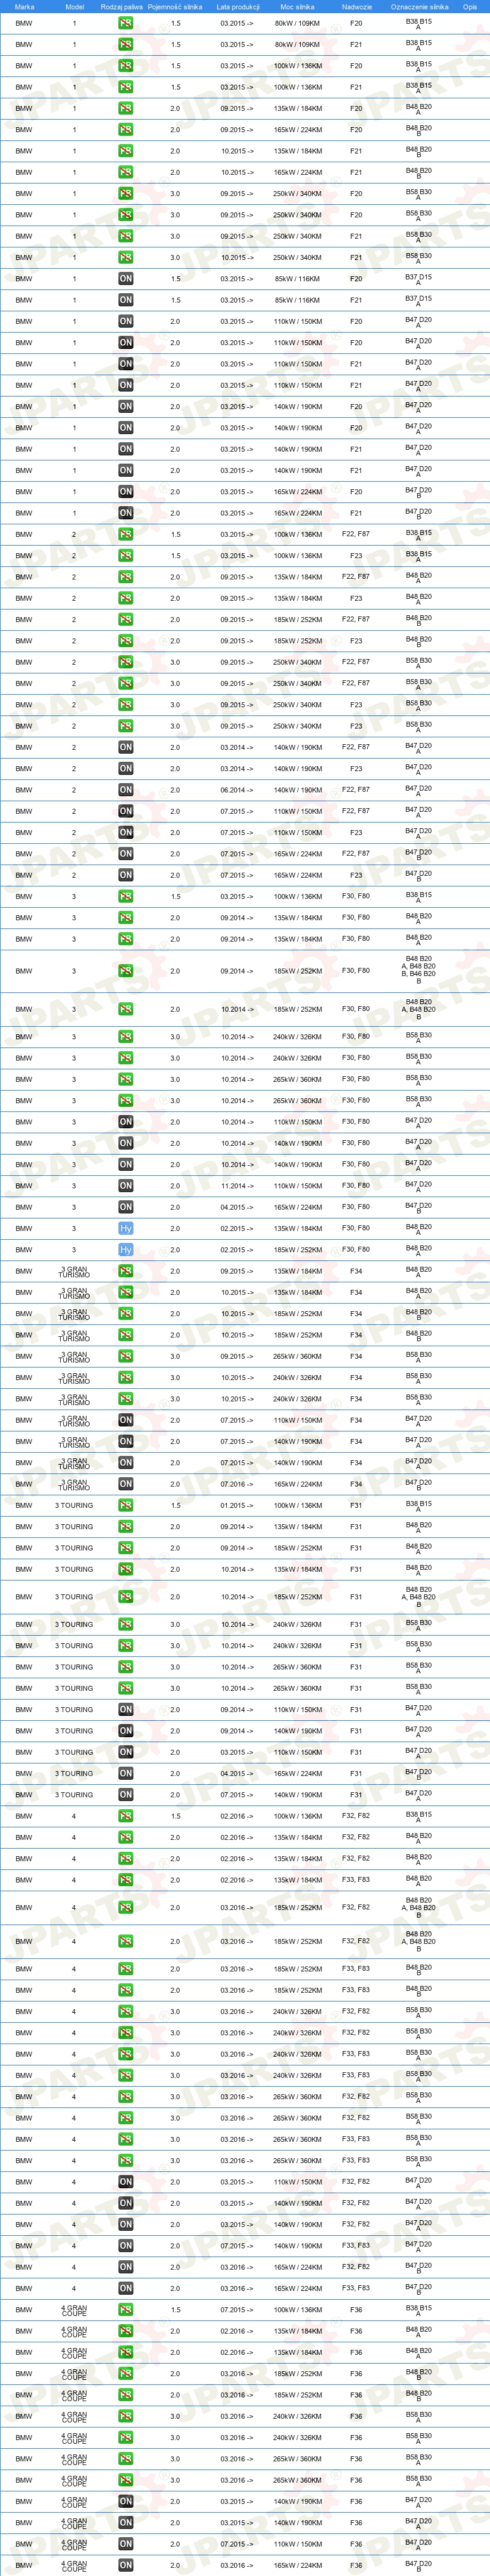The image size is (490, 2576).
Task: Select petrol icon in 100kW / 136KM F20 row
Action: tap(125, 66)
